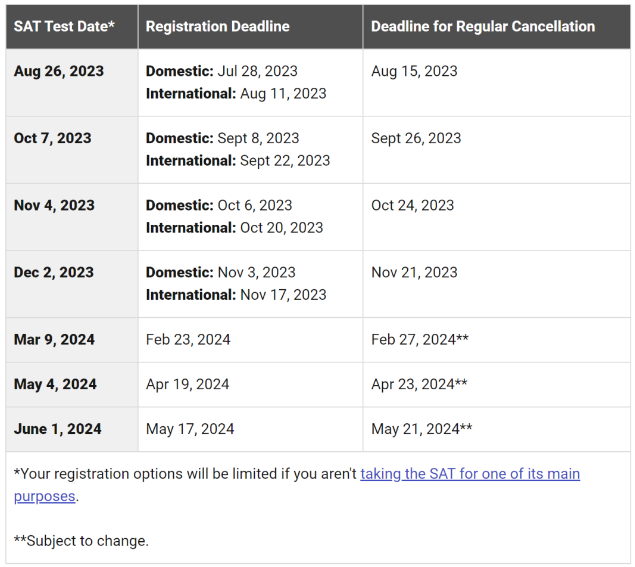
Task: Select International Sept 22, 2023 deadline text
Action: tap(238, 161)
